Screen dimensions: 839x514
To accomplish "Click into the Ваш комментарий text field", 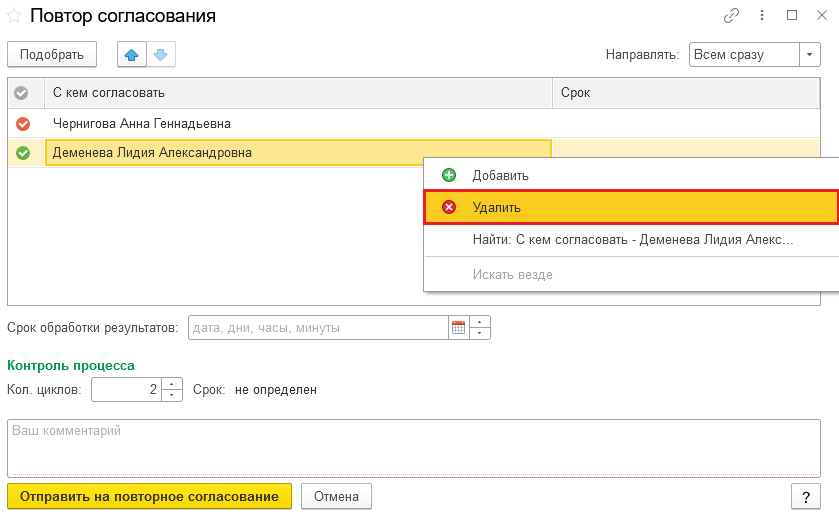I will [413, 447].
